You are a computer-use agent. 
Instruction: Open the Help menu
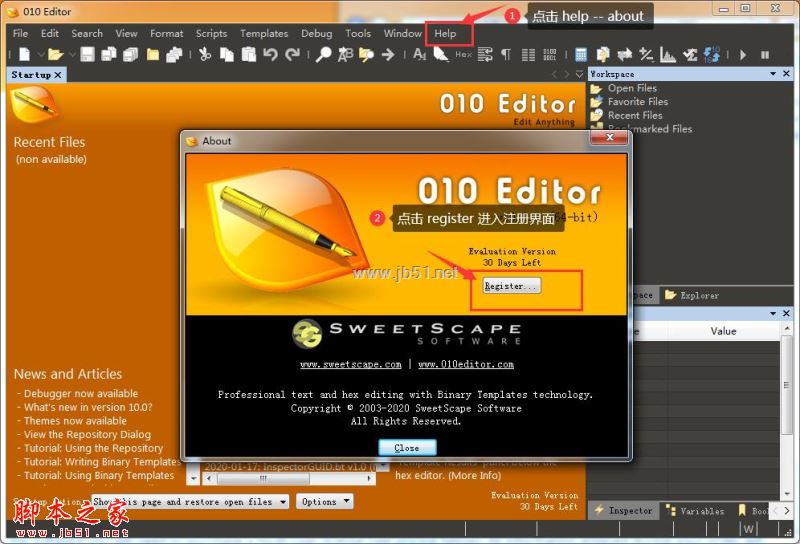pyautogui.click(x=445, y=34)
